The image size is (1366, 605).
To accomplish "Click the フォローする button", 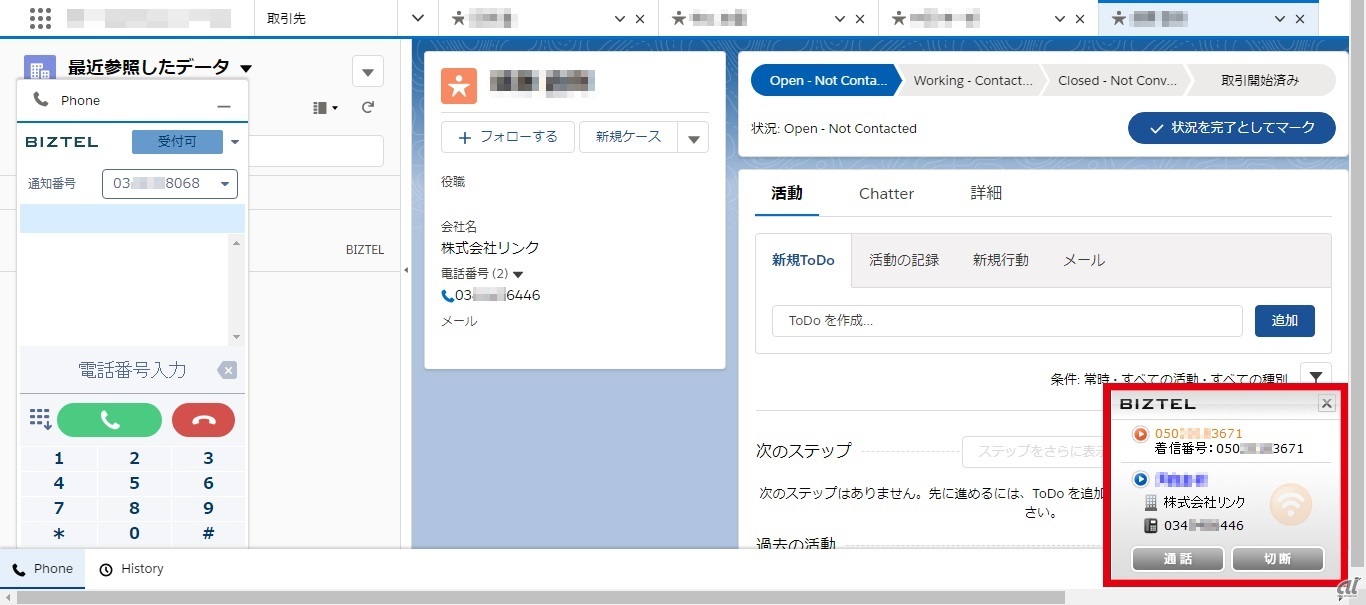I will click(508, 137).
